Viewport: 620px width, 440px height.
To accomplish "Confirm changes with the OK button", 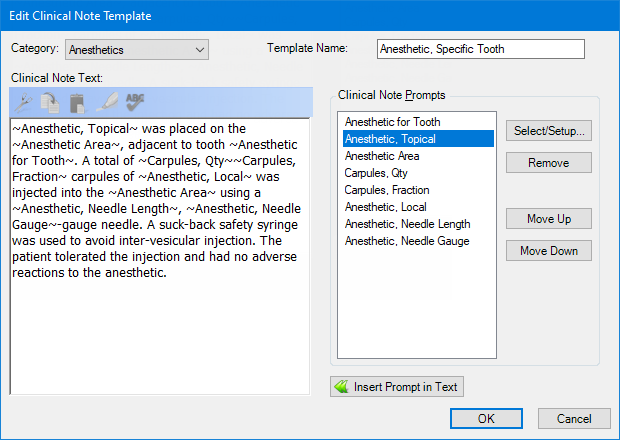I will (486, 419).
